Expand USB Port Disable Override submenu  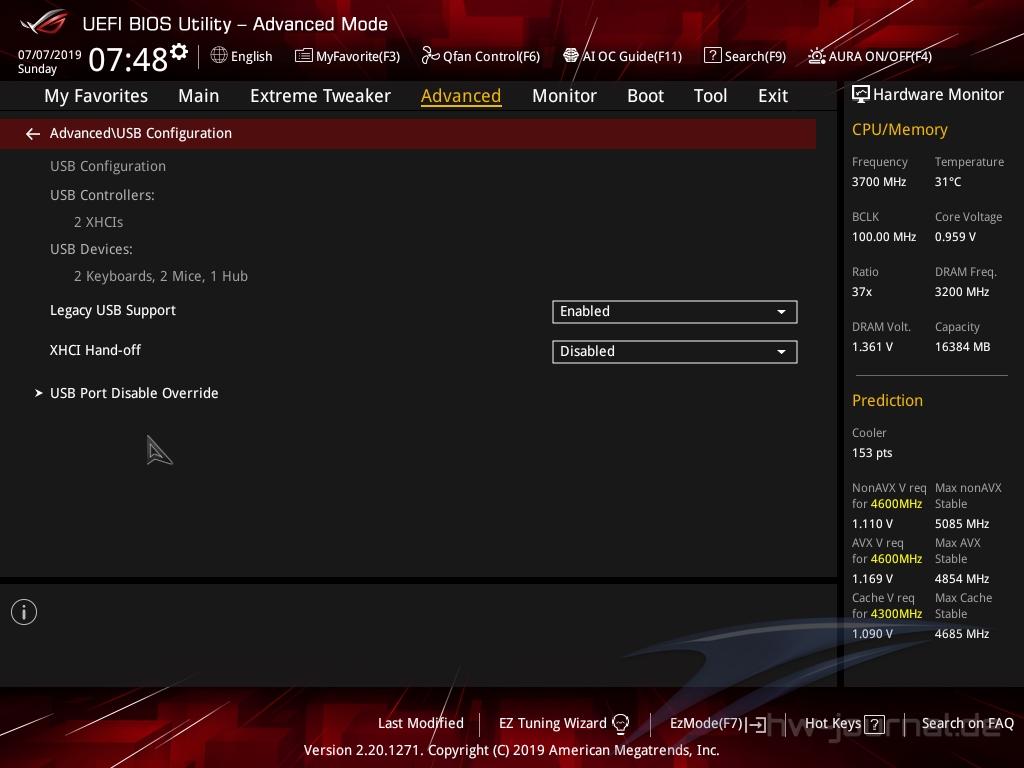tap(134, 393)
